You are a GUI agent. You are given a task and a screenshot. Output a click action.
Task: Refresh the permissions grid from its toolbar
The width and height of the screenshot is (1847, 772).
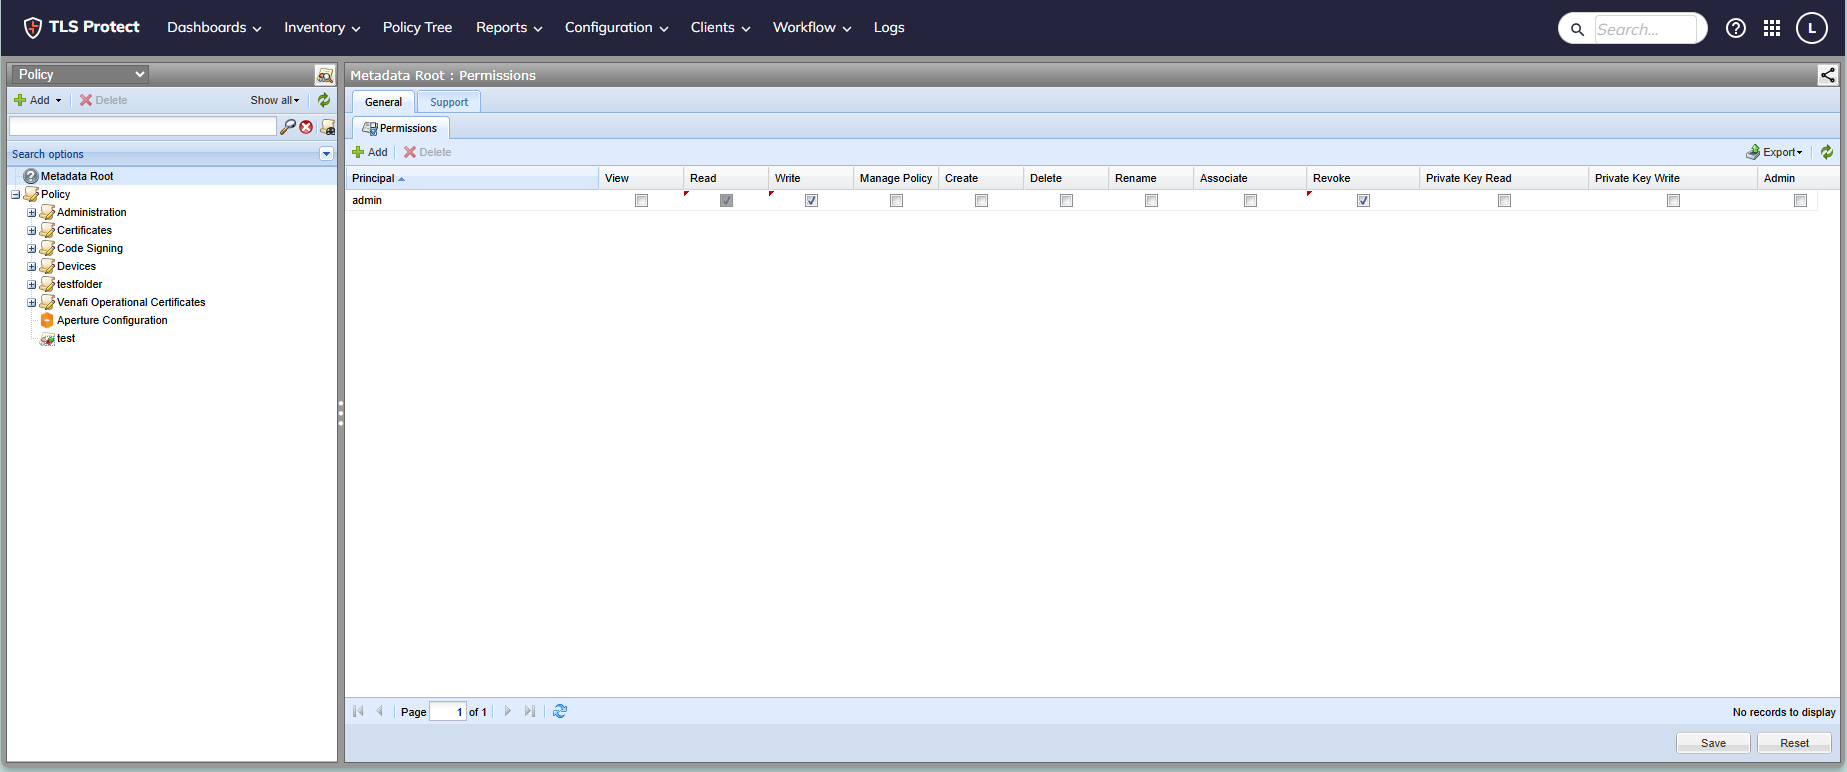pos(1827,152)
